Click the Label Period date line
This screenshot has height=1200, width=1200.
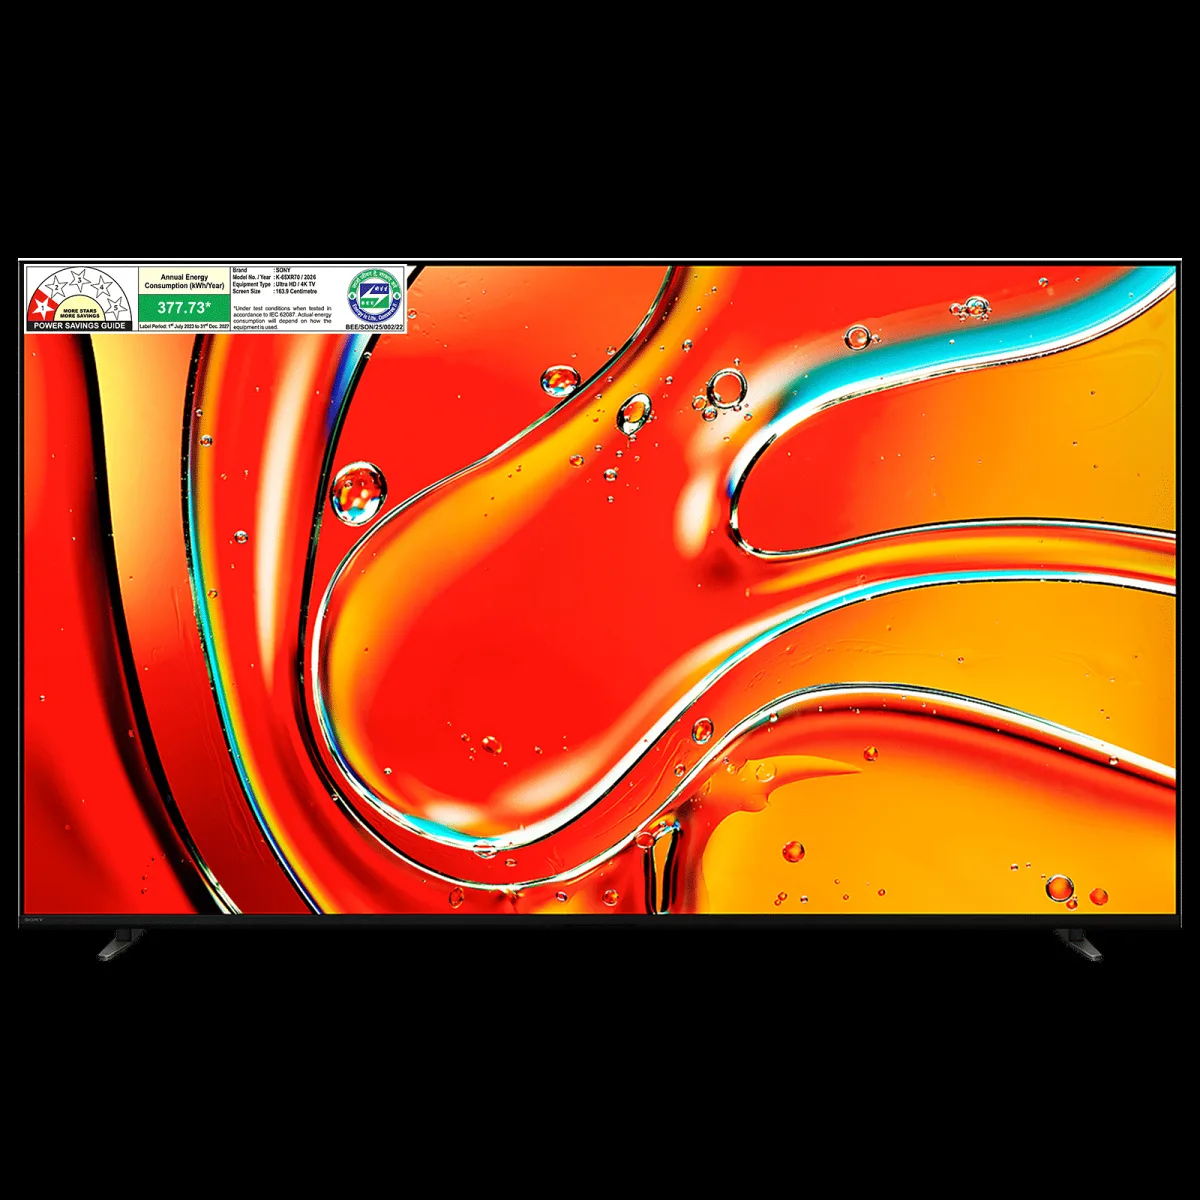point(184,326)
